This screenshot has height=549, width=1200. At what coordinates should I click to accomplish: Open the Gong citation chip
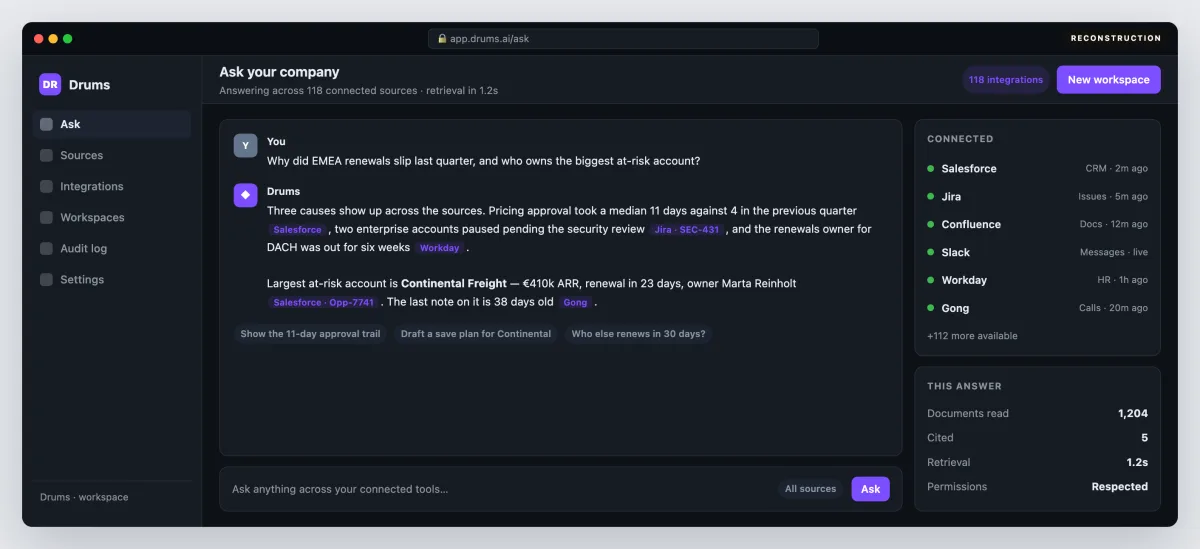575,302
